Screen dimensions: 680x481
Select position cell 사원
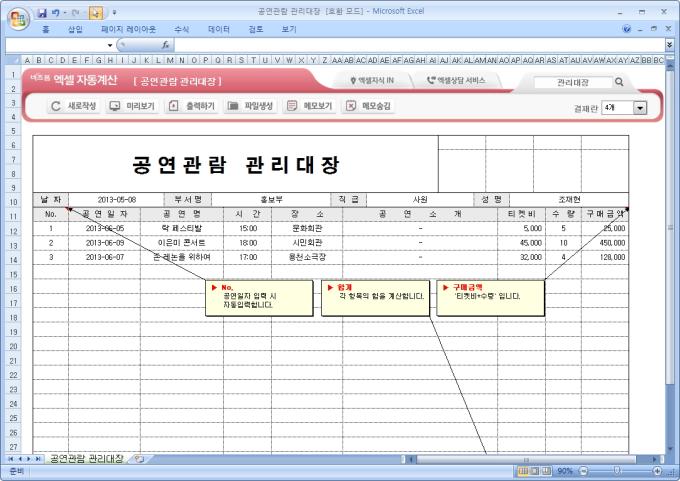coord(420,200)
